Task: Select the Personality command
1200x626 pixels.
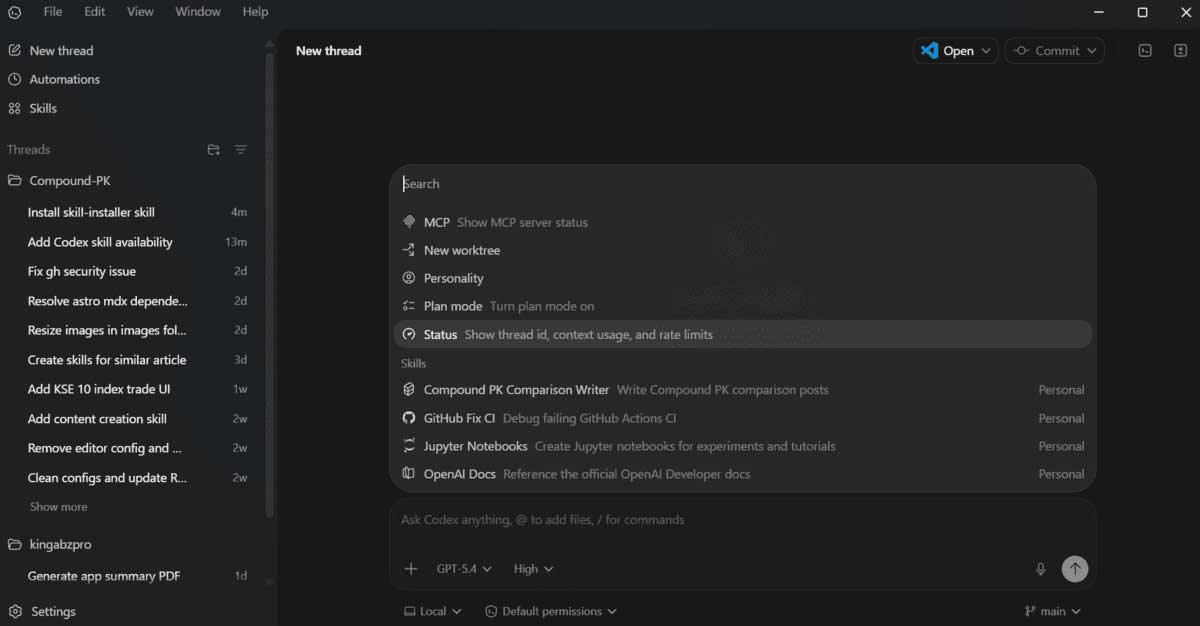Action: [x=742, y=278]
